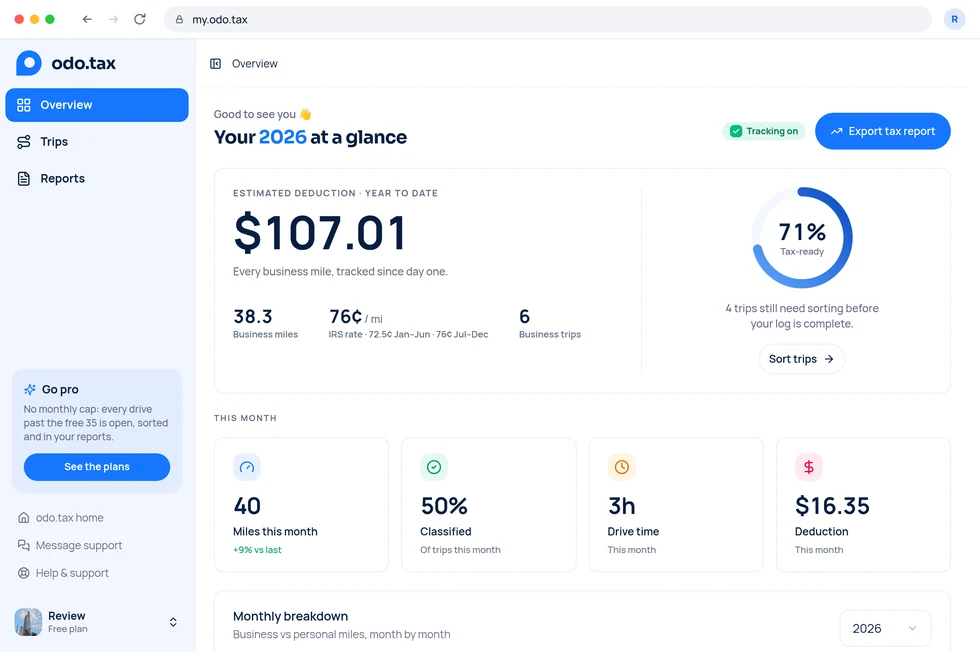Click the Tracking on status badge

pos(764,131)
